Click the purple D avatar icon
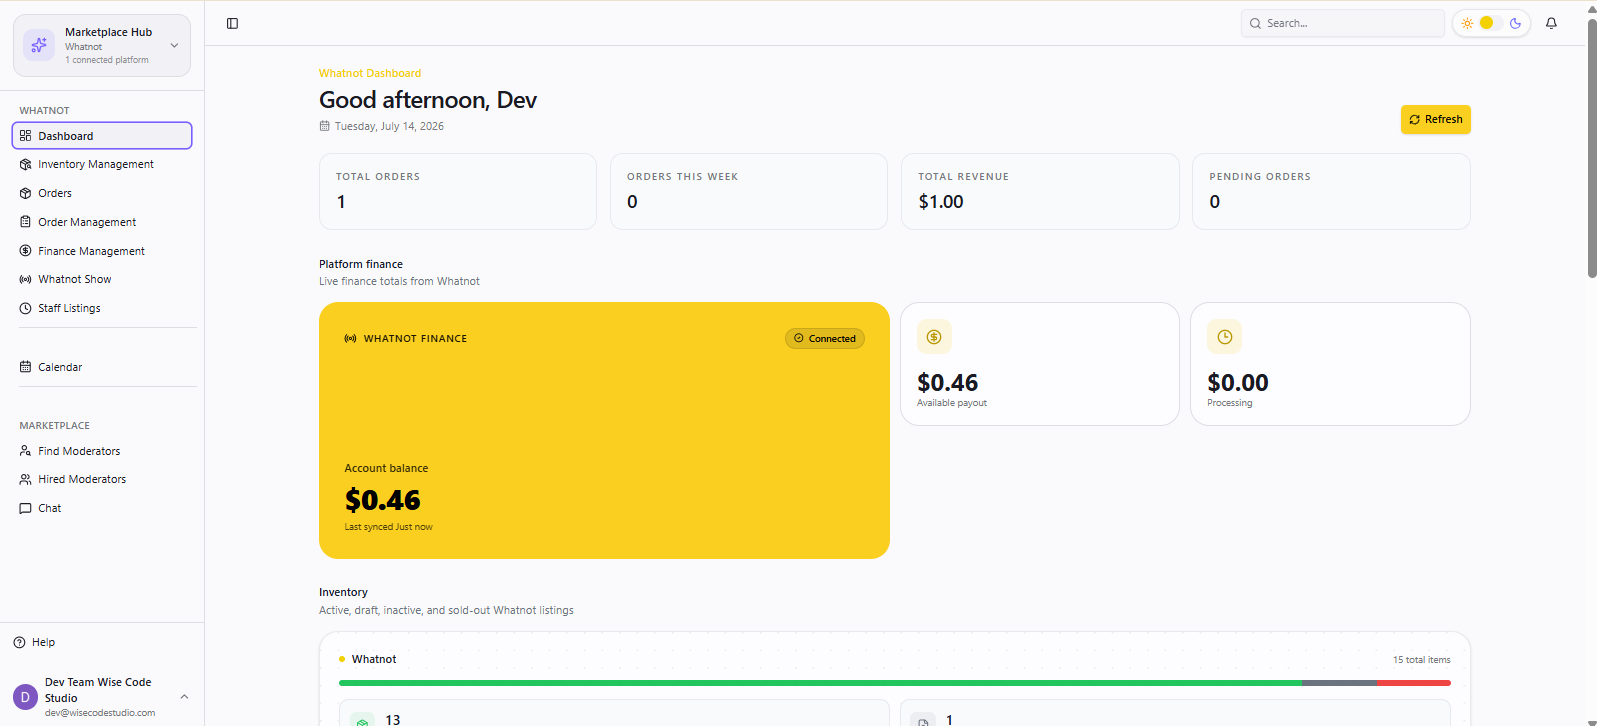Image resolution: width=1597 pixels, height=726 pixels. [25, 697]
